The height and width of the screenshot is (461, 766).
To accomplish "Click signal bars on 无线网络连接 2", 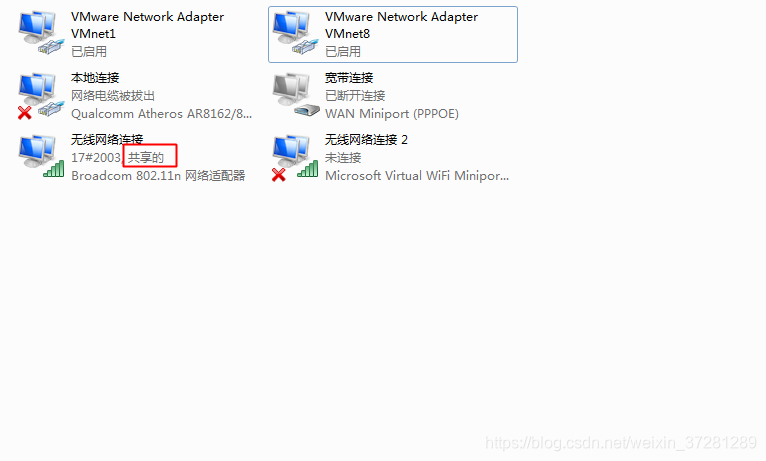I will pos(308,169).
